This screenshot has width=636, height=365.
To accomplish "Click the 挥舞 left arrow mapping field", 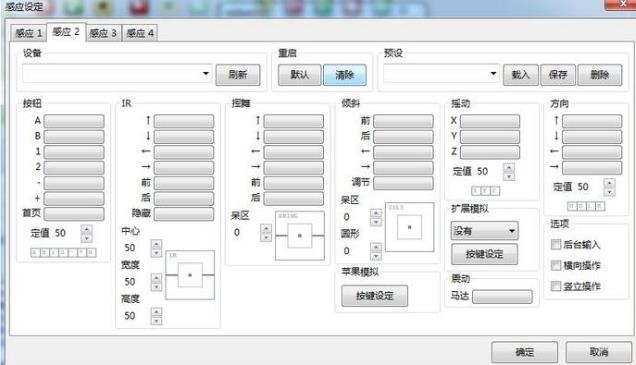I will pyautogui.click(x=294, y=152).
